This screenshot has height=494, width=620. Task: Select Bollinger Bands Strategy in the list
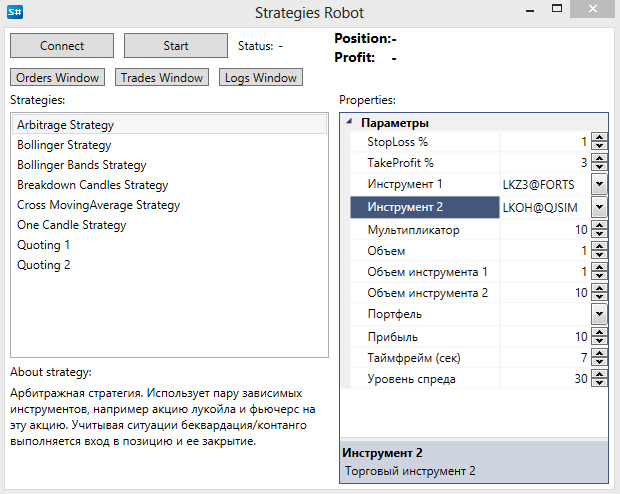point(82,165)
